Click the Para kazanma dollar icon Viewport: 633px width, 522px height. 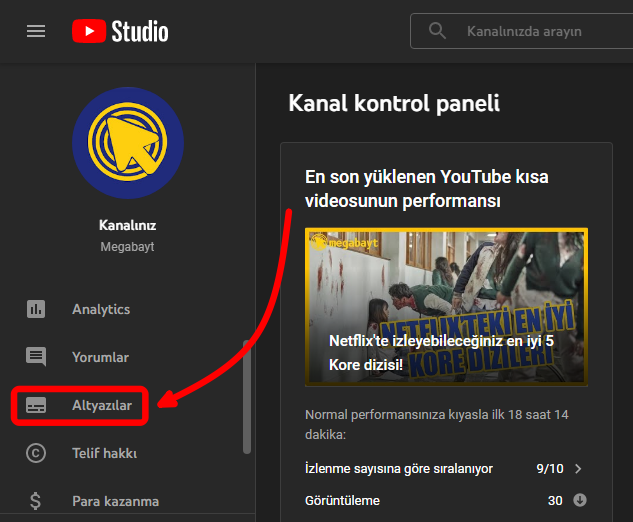pos(36,500)
